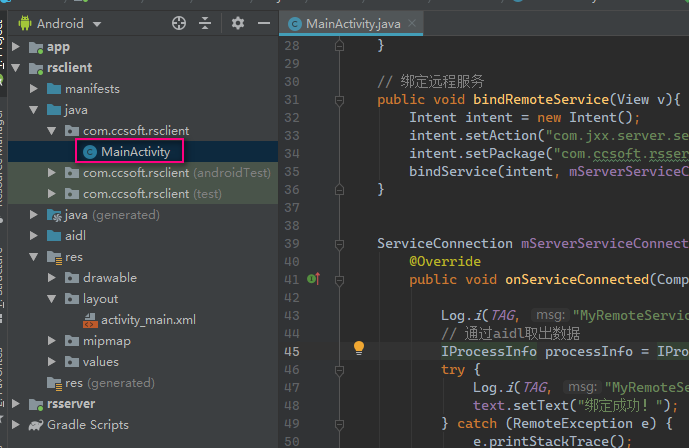Click on bindRemoteService method name
The height and width of the screenshot is (448, 689).
point(541,100)
